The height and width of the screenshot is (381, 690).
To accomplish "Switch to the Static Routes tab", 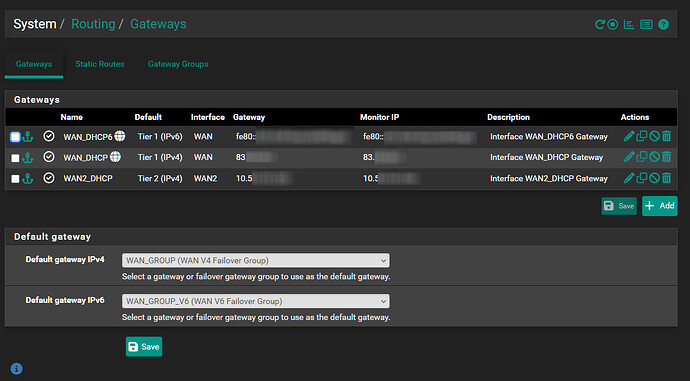I will pos(100,64).
